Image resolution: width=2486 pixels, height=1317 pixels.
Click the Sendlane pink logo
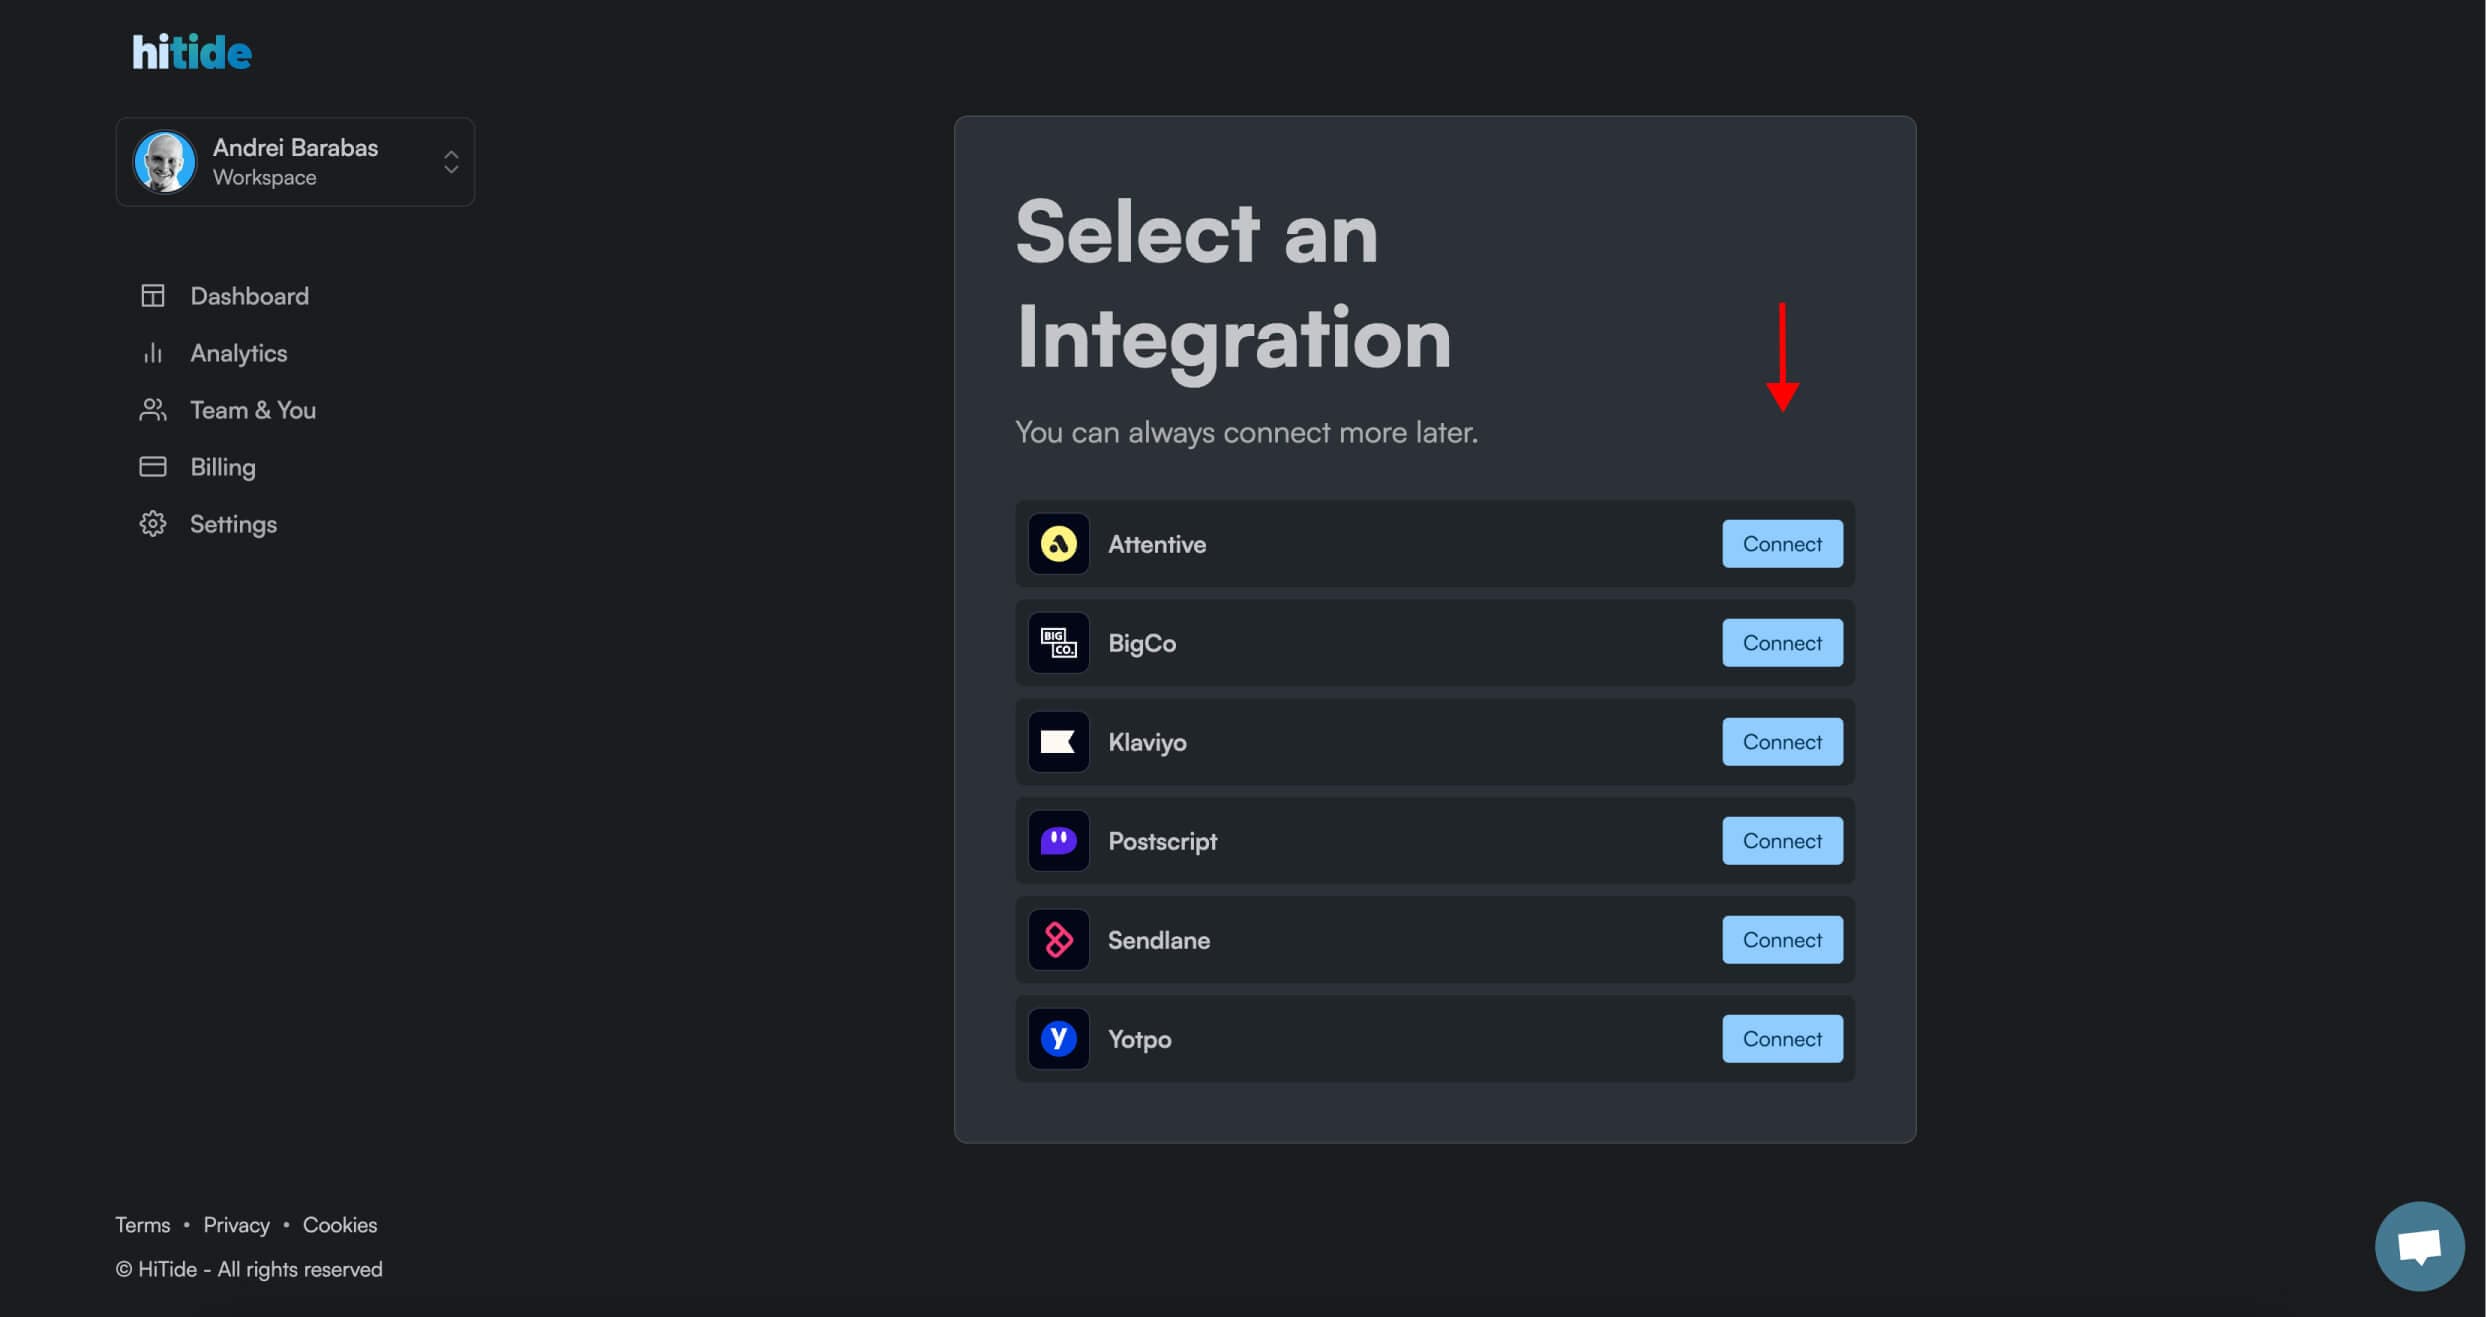point(1058,940)
